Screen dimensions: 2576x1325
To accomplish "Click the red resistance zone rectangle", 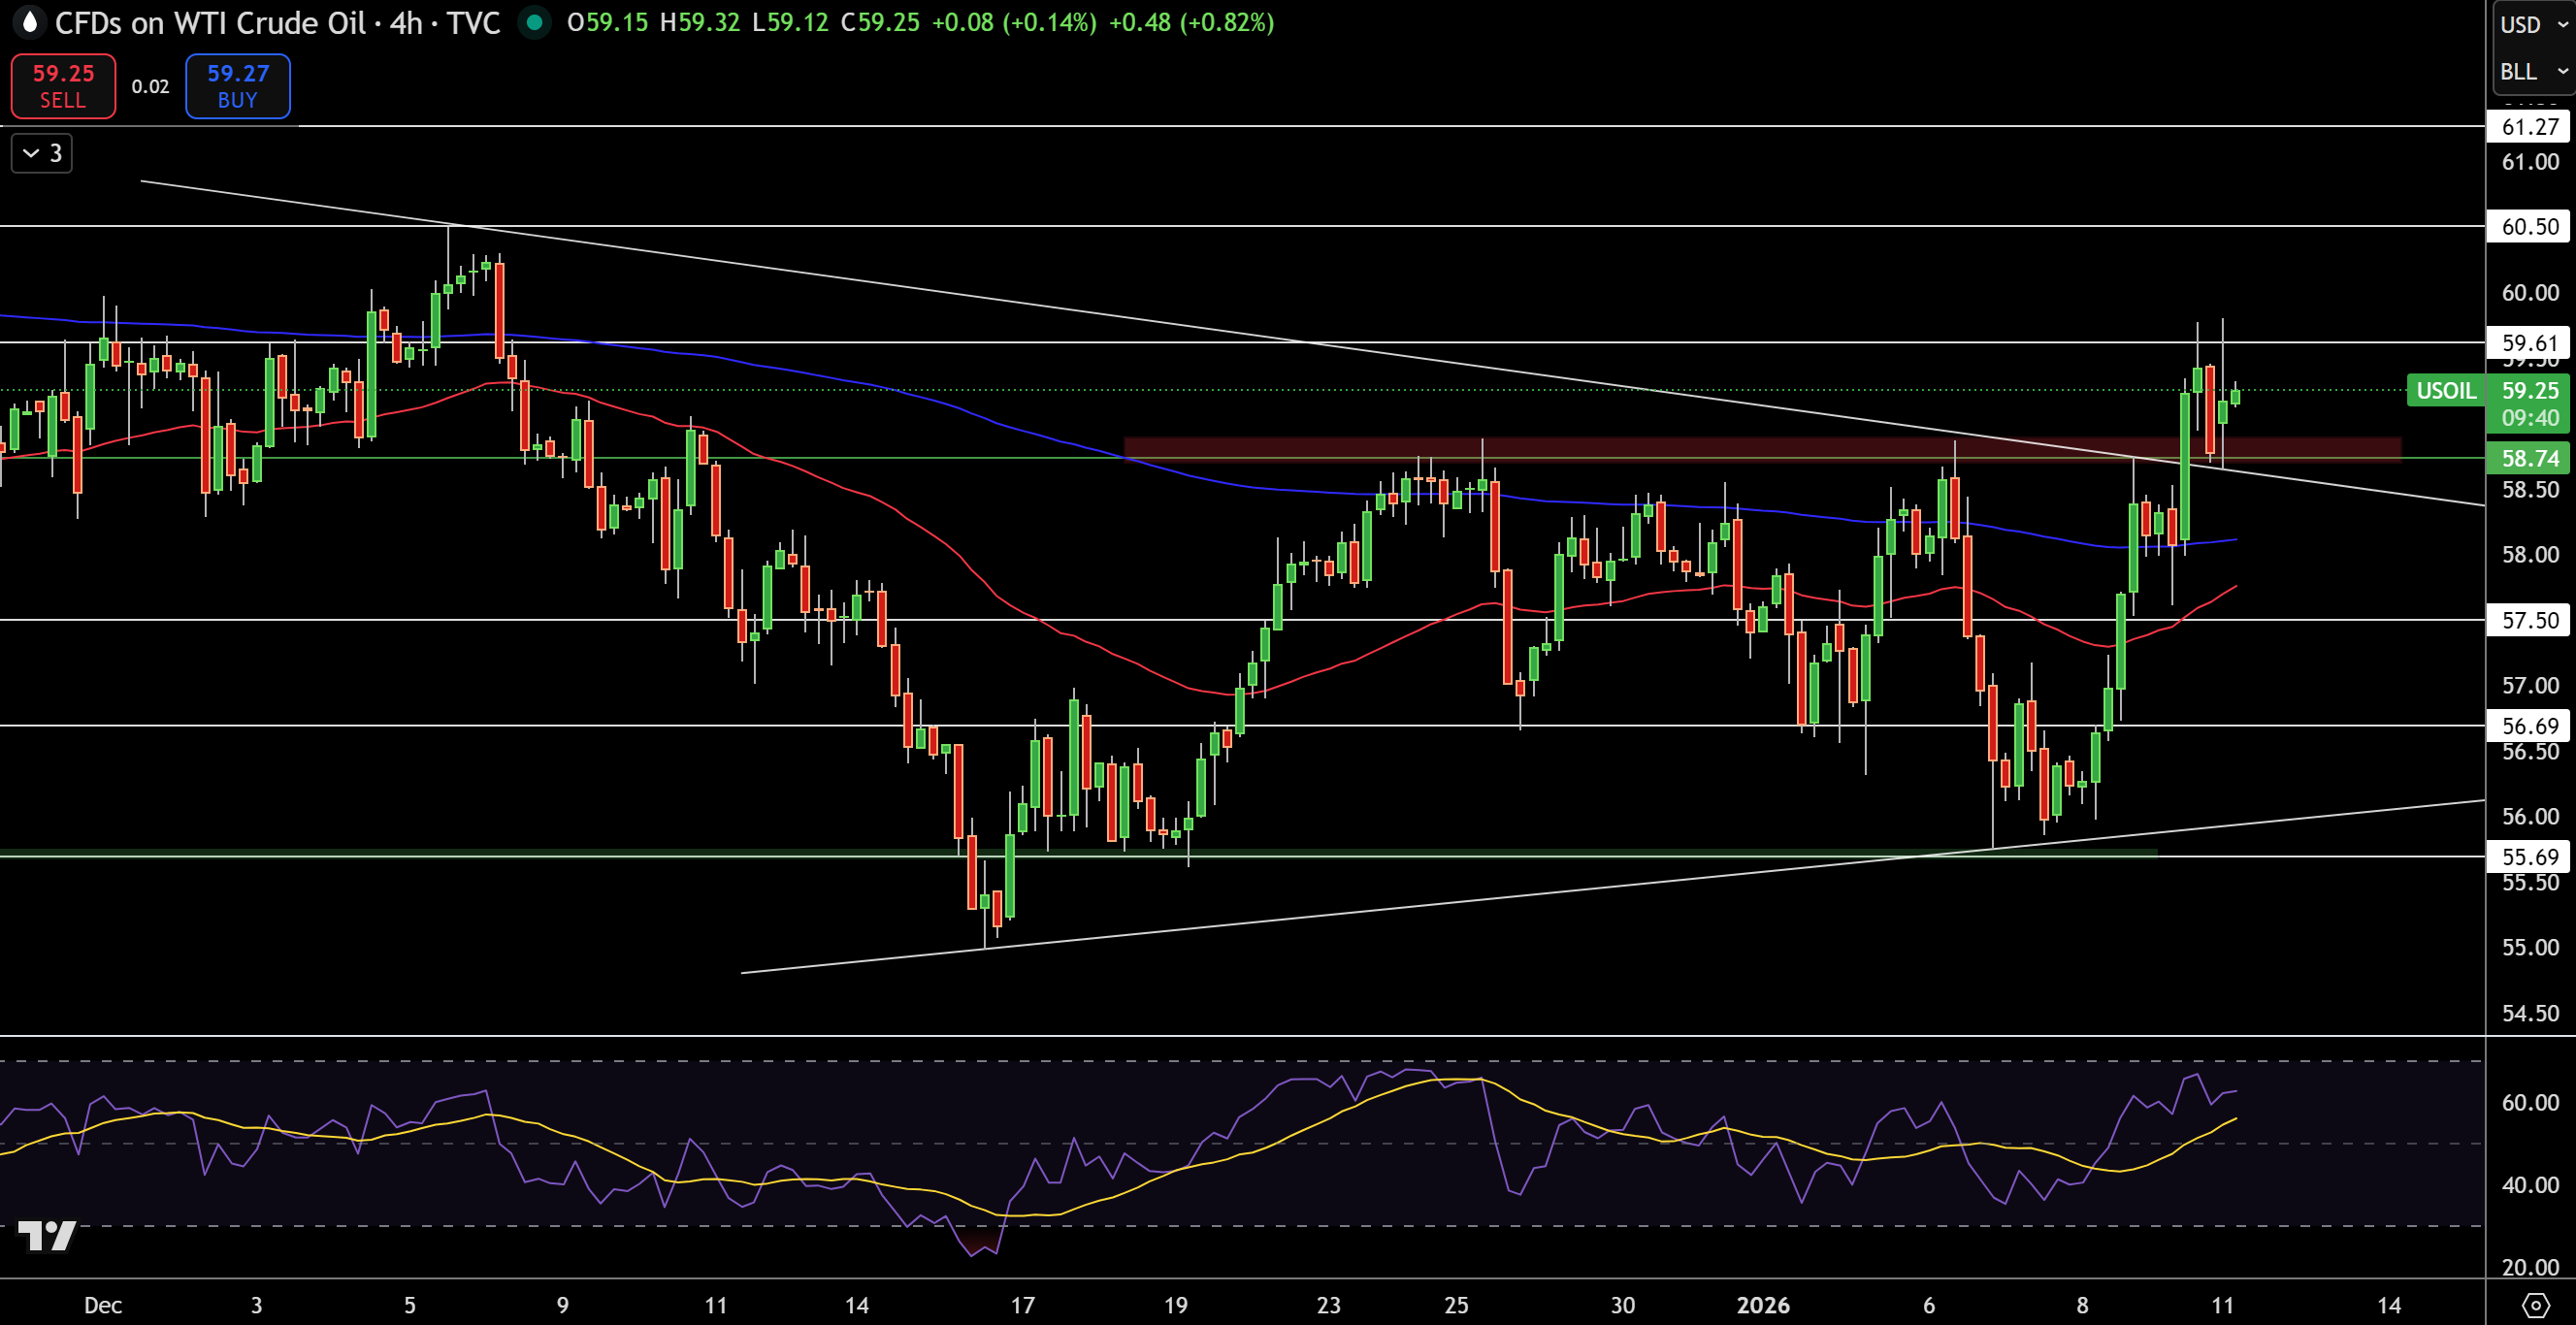I will pyautogui.click(x=1762, y=449).
